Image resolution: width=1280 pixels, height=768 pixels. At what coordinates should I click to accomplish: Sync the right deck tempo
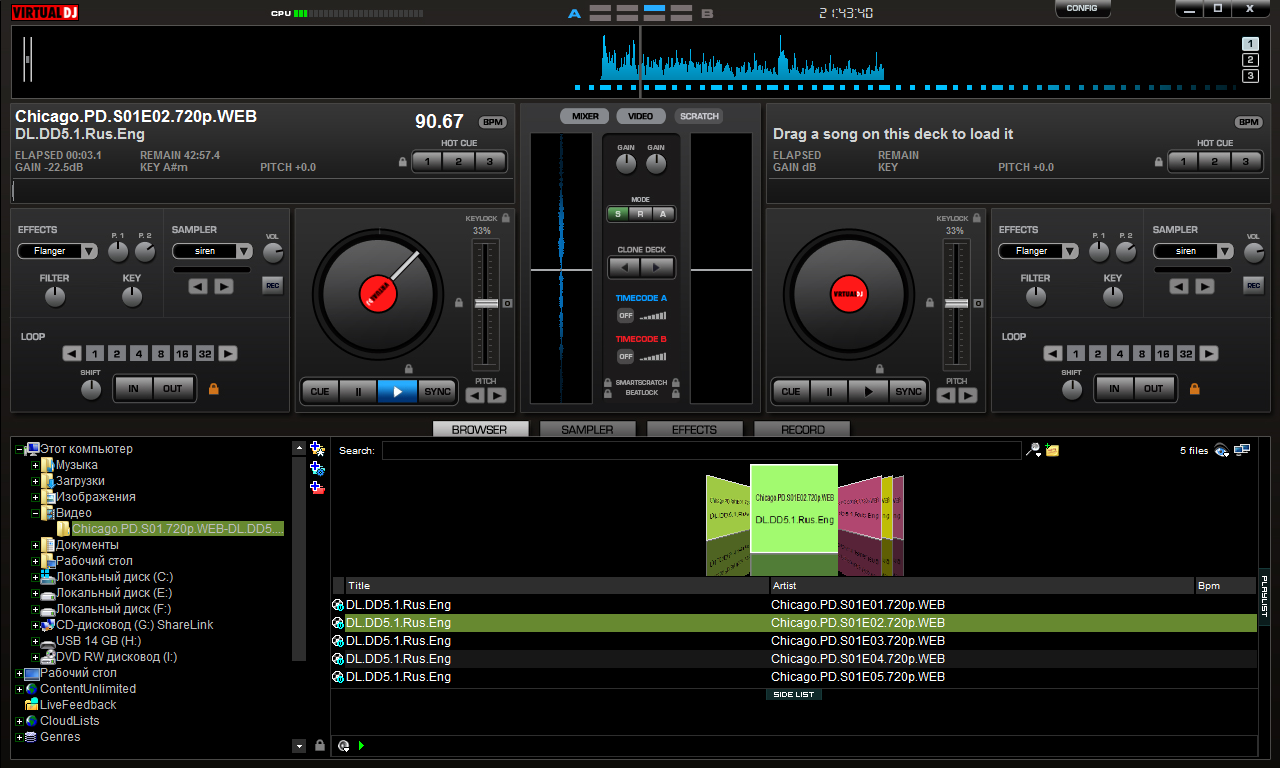tap(908, 391)
